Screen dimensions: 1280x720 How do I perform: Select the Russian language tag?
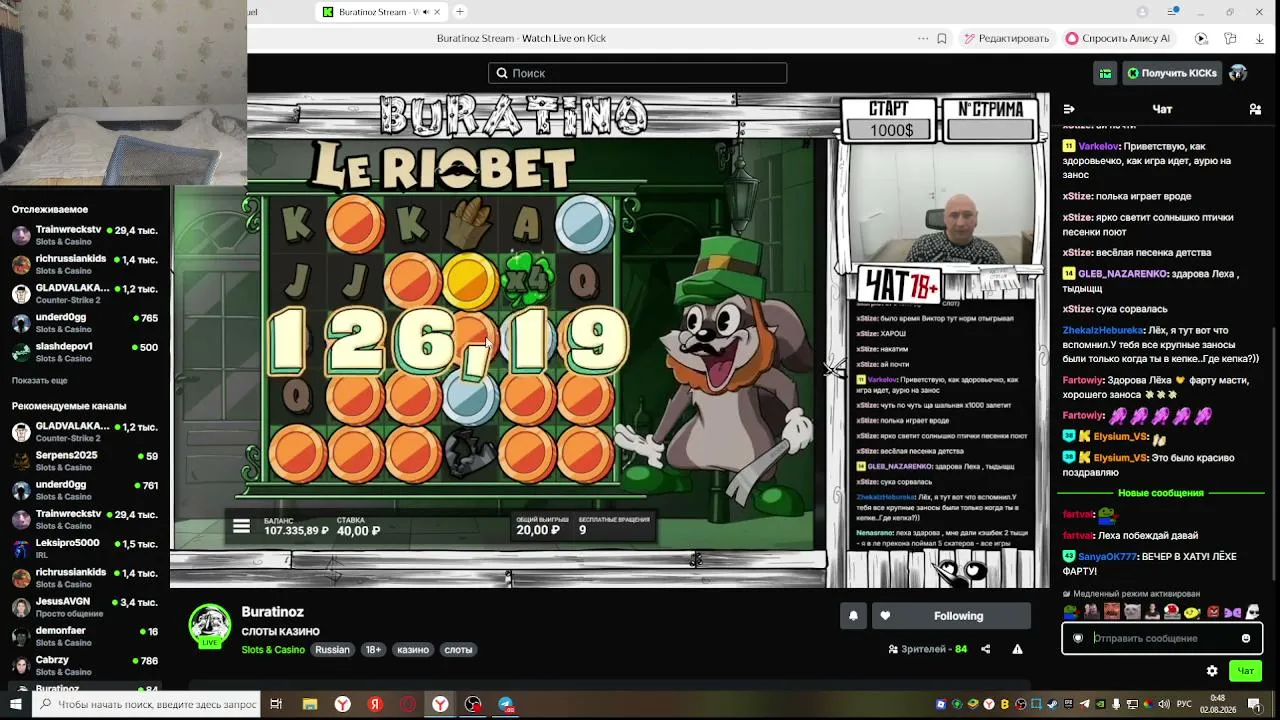tap(333, 650)
